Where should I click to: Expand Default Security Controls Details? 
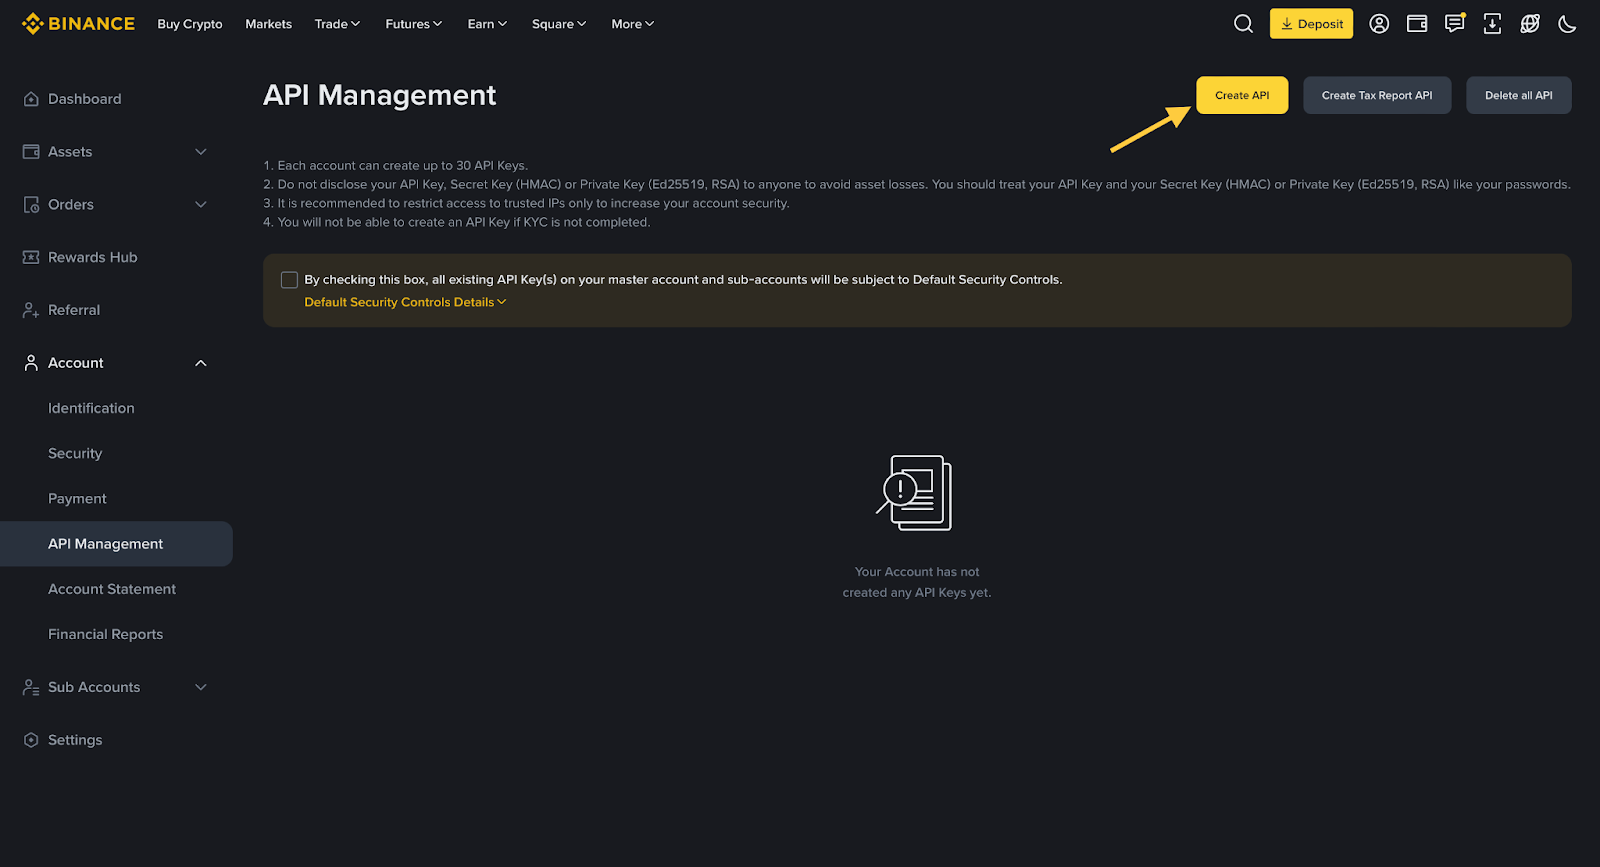[405, 302]
